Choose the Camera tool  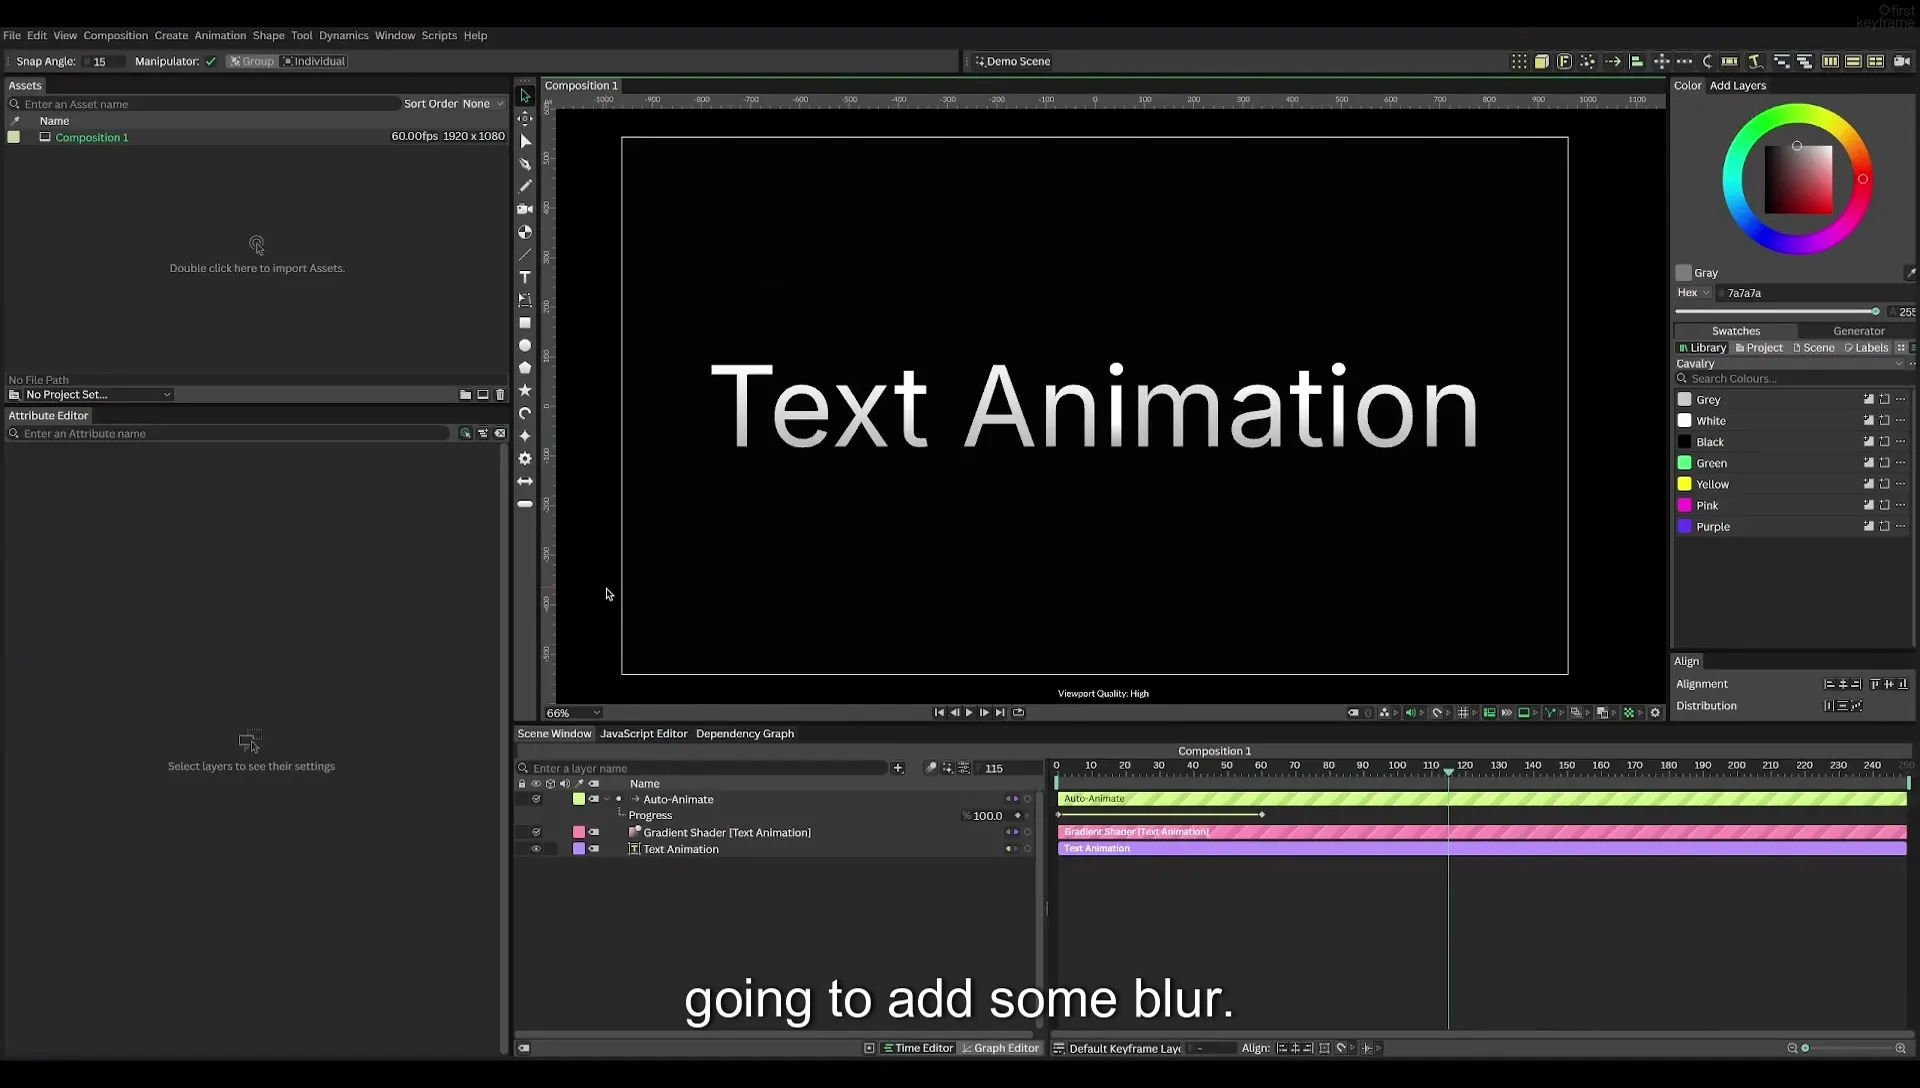(524, 209)
